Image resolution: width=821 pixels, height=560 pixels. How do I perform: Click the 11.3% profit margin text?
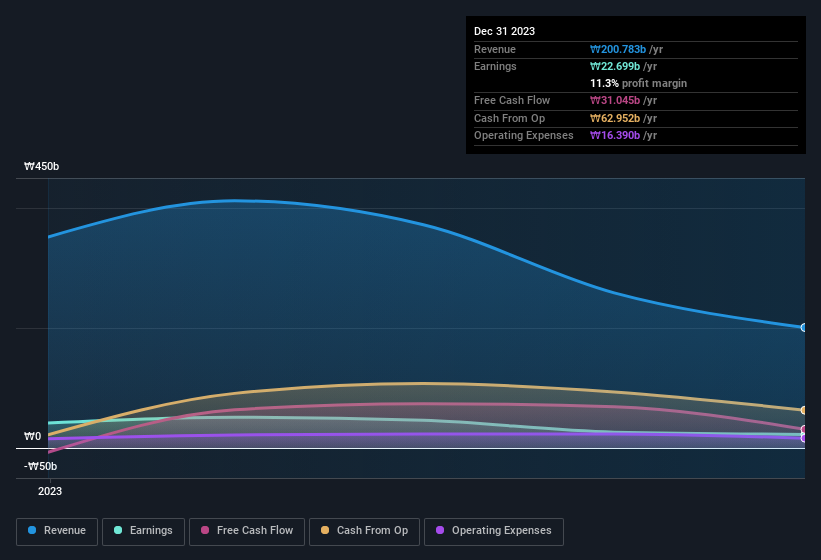pos(638,83)
